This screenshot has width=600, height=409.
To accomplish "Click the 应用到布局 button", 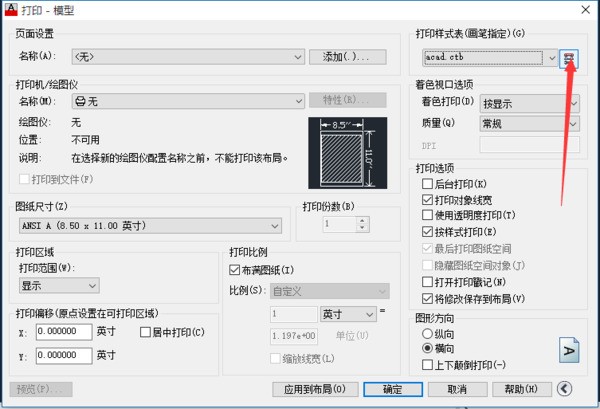I will pyautogui.click(x=315, y=389).
